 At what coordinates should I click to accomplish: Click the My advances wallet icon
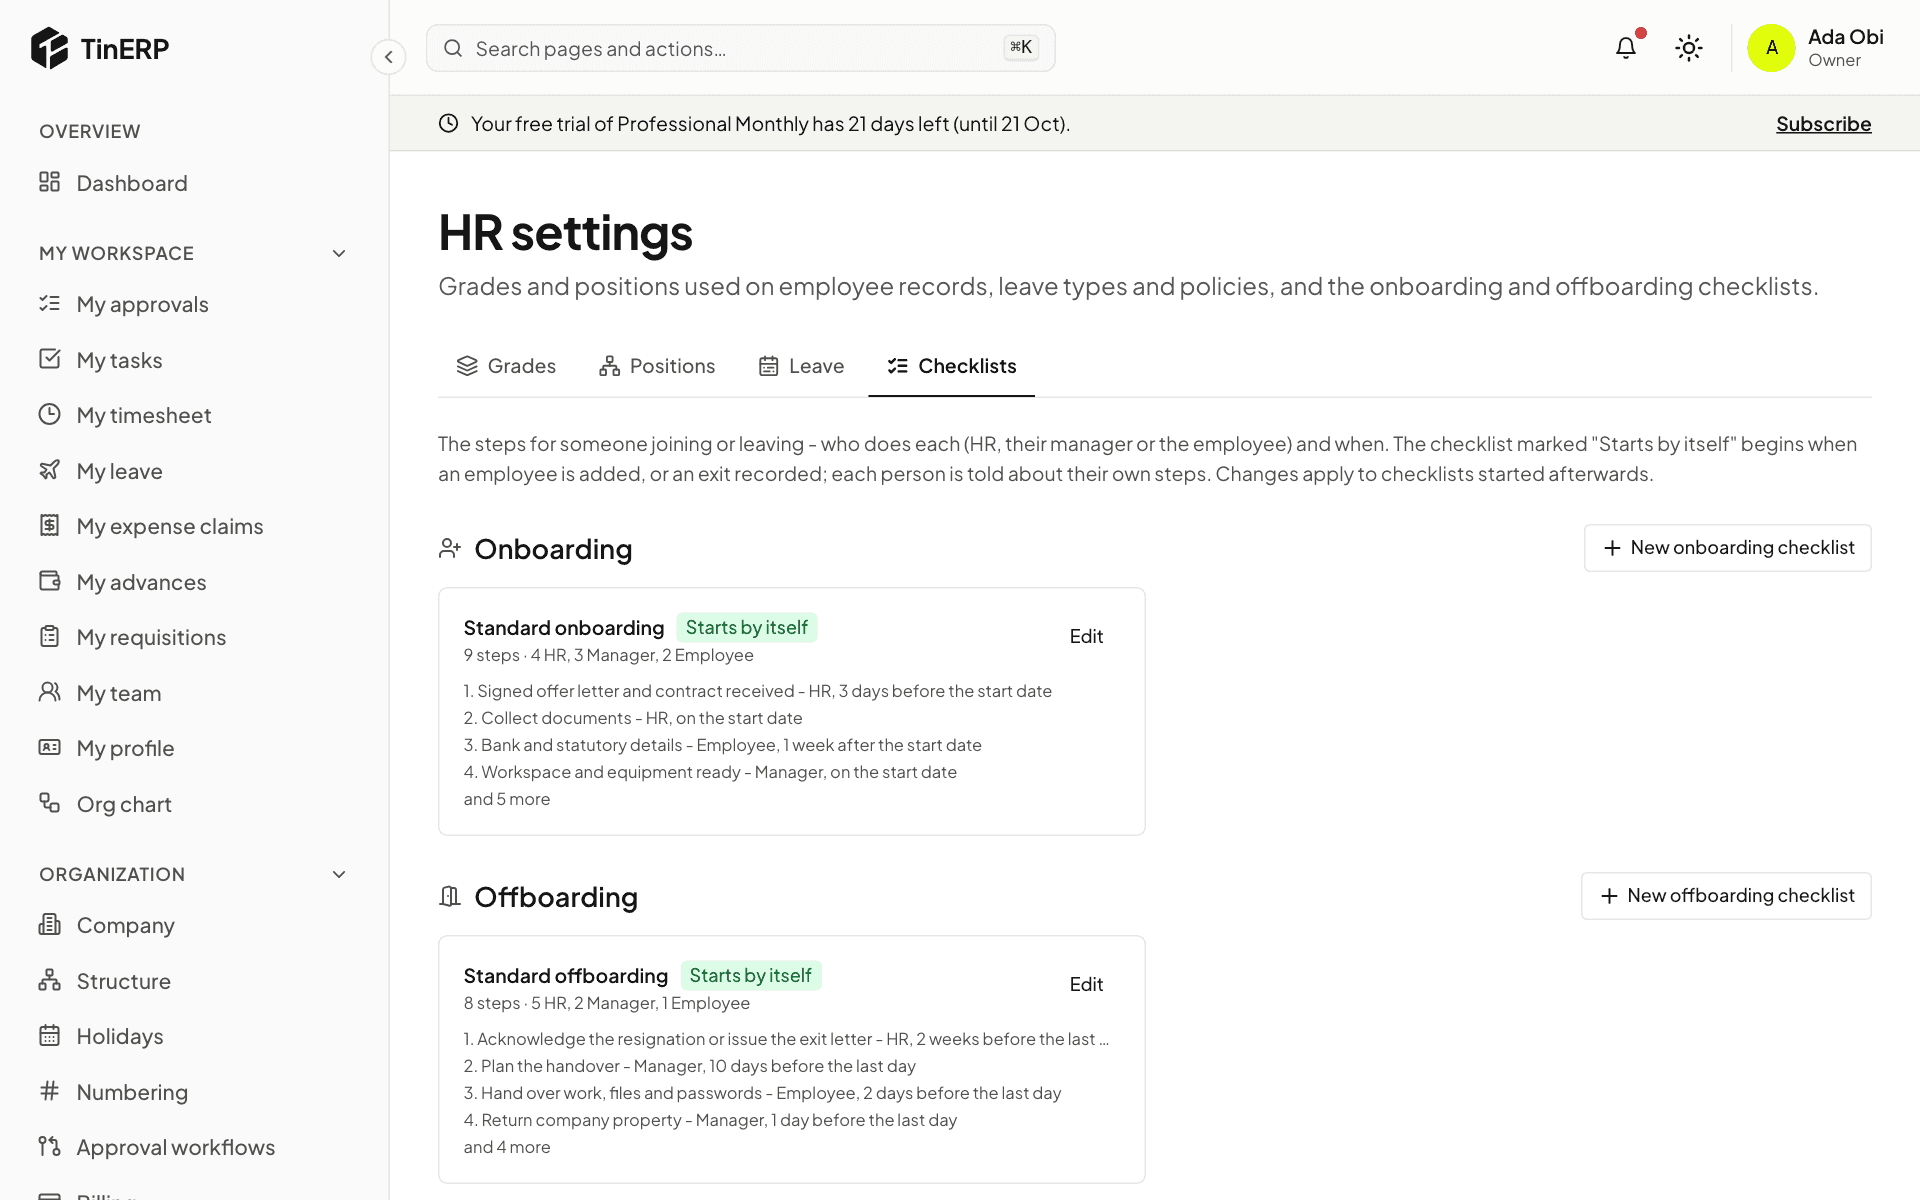pos(49,581)
